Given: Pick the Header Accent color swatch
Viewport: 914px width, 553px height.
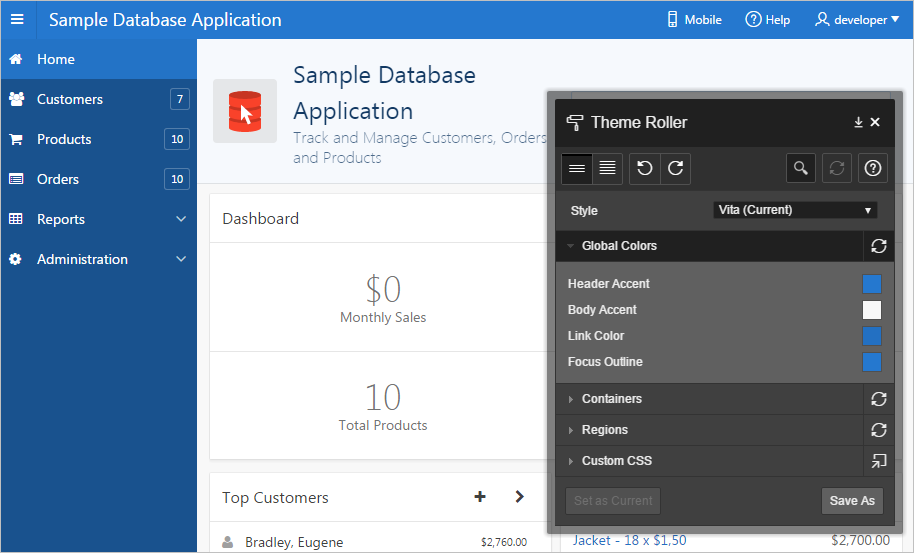Looking at the screenshot, I should click(x=872, y=284).
